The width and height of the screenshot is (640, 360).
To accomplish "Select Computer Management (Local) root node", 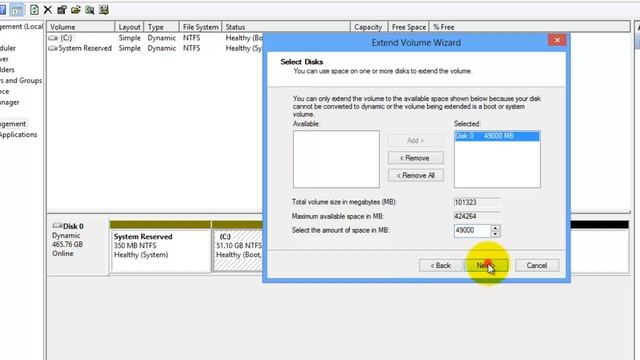I will tap(21, 27).
